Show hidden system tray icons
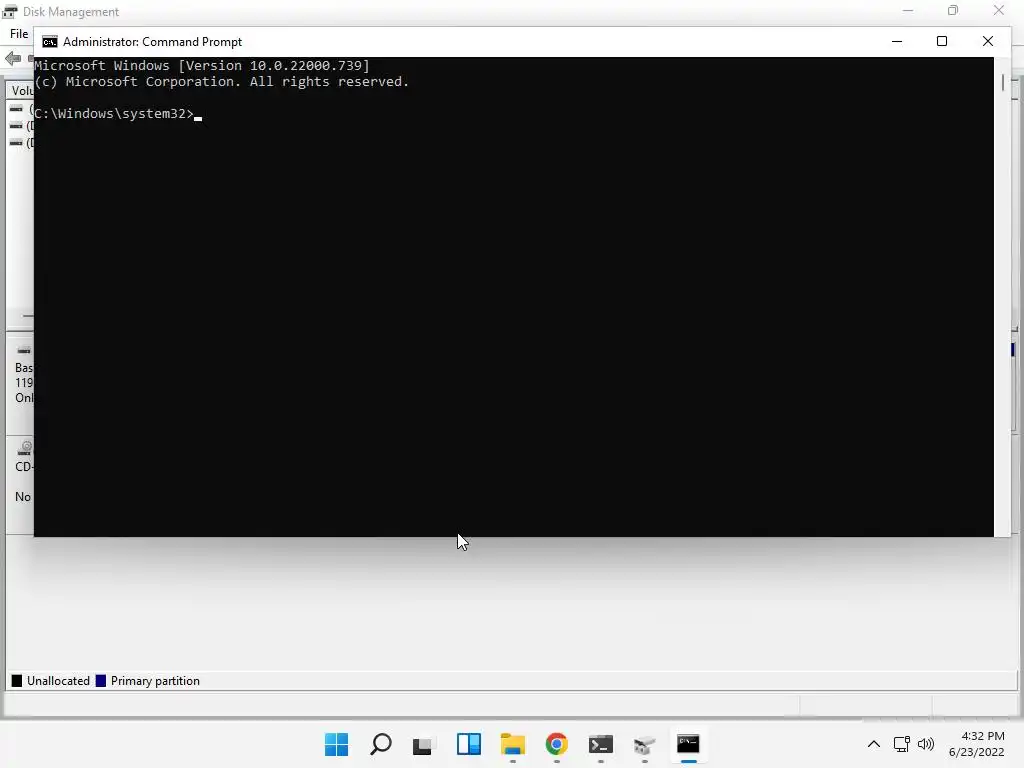Screen dimensions: 1024x768 (874, 744)
